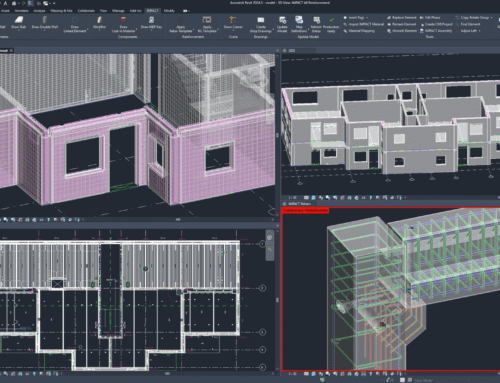Expand the Insert Tags dropdown
This screenshot has width=500, height=383.
pos(367,18)
